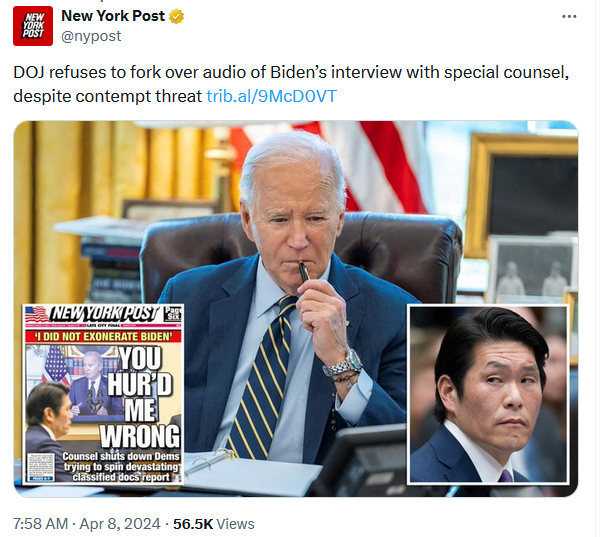Screen dimensions: 605x537
Task: Click the Page Six logo on cover
Action: tap(172, 313)
